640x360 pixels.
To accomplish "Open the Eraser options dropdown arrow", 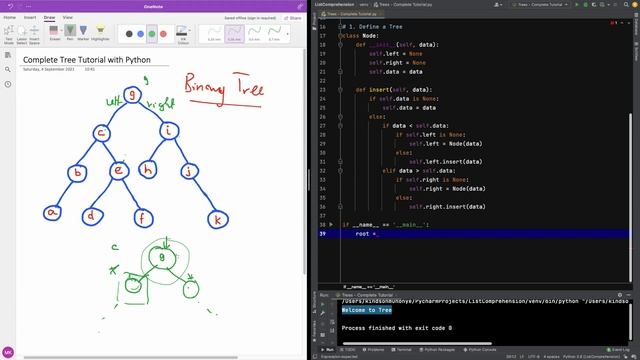I will coord(62,31).
